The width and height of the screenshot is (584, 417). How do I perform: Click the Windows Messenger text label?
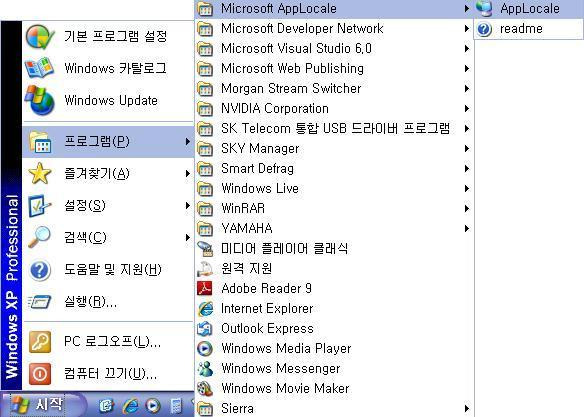click(280, 369)
